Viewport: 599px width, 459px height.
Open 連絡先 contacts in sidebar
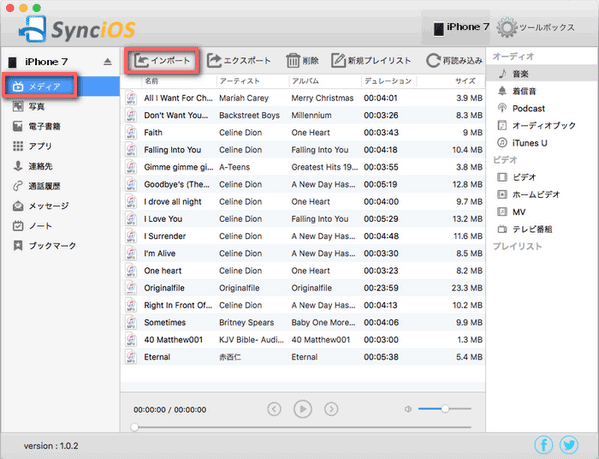point(32,166)
